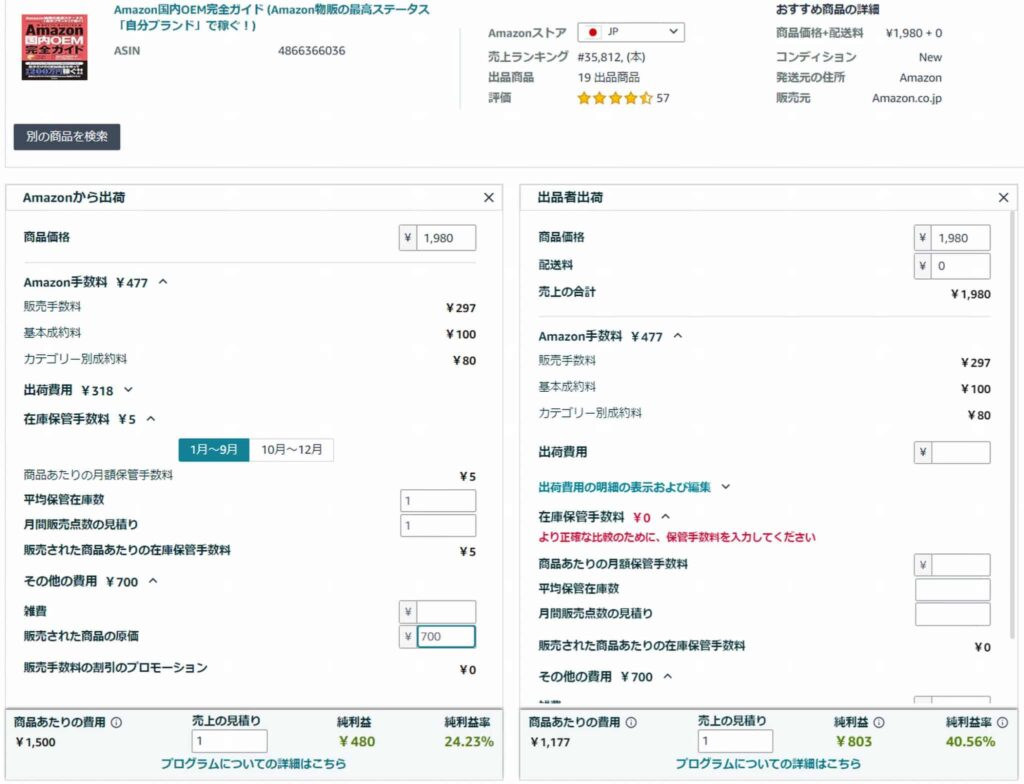Click the 販売元 Amazon.co.jp text

click(906, 98)
